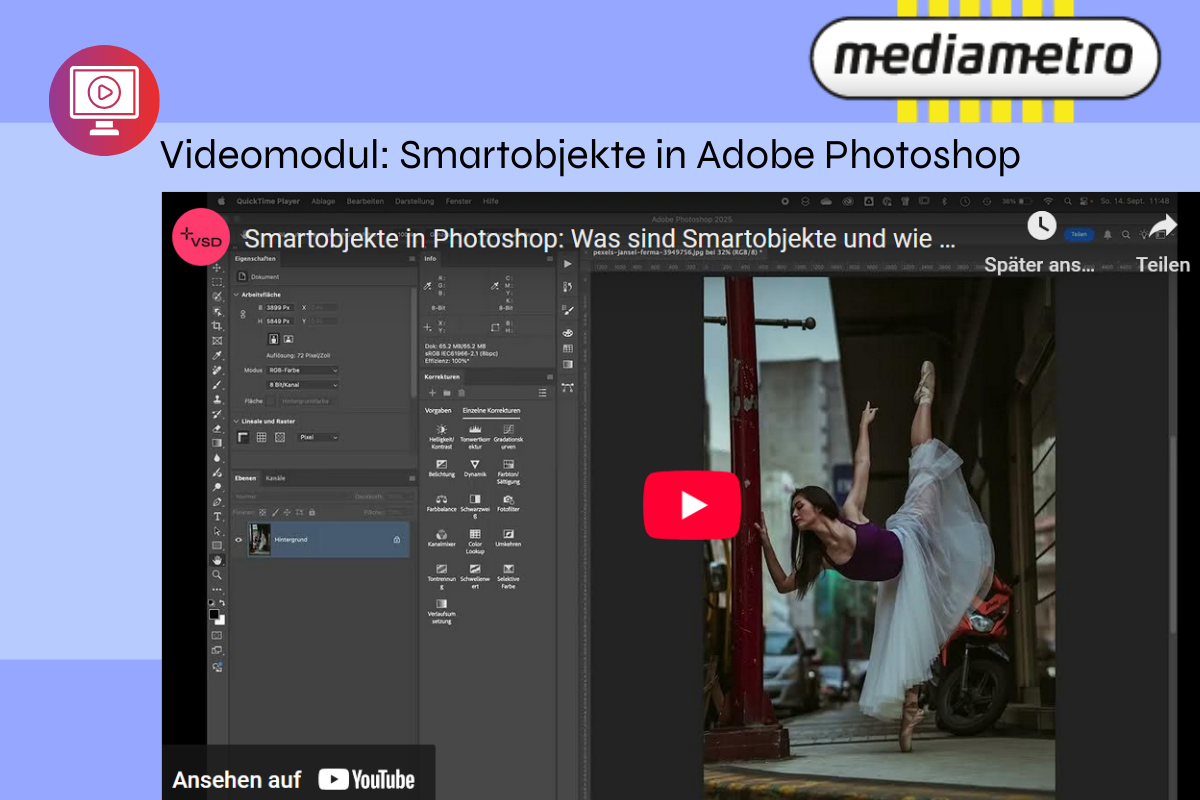Switch to the Kanäle tab
The height and width of the screenshot is (800, 1200).
click(x=275, y=479)
